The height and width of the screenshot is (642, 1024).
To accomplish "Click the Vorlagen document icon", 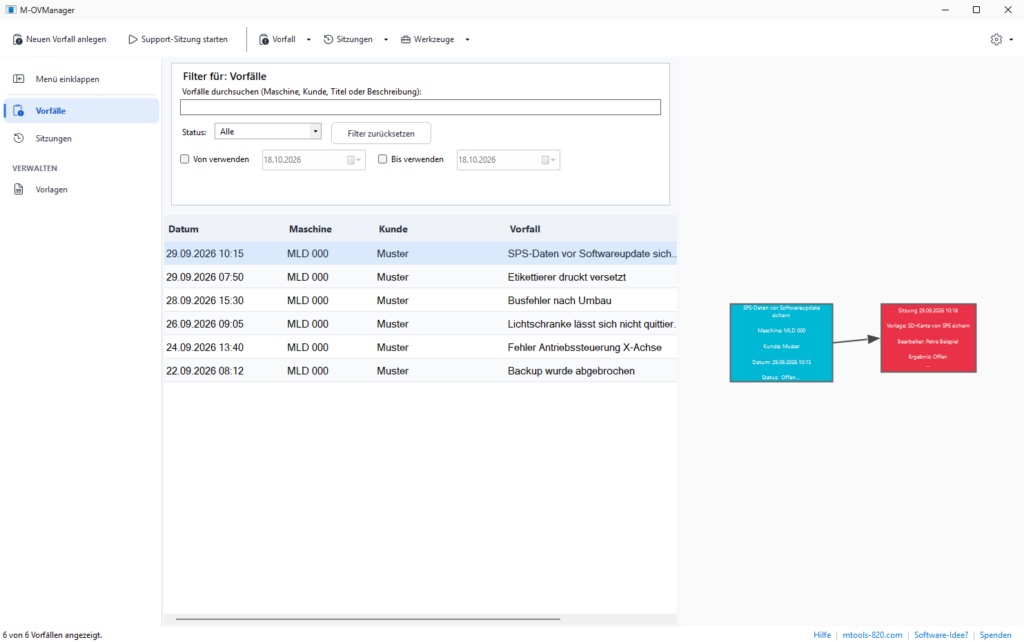I will click(x=19, y=189).
